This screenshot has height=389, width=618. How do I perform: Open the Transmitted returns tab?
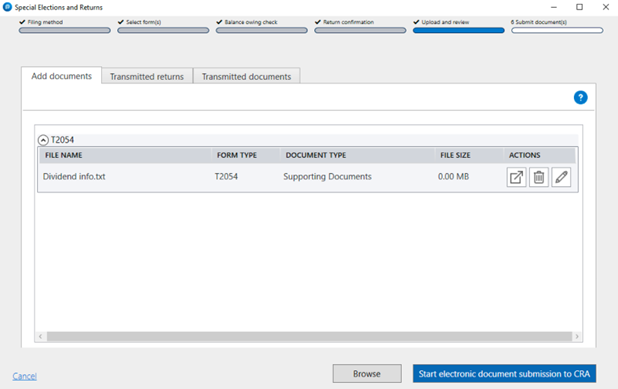(x=147, y=76)
